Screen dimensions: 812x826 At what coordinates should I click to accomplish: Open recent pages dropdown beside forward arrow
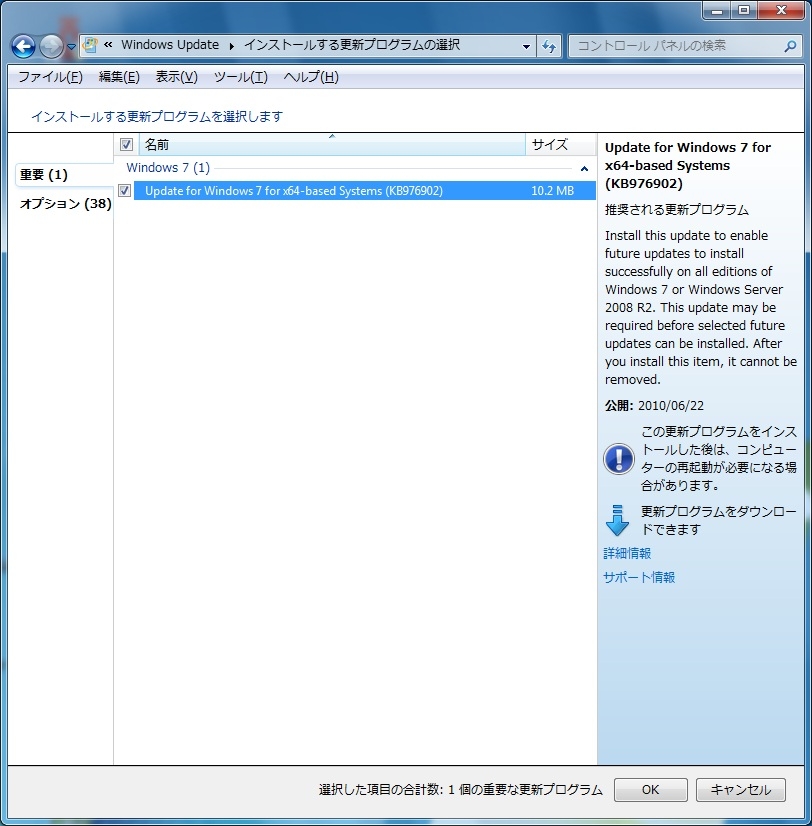point(71,47)
